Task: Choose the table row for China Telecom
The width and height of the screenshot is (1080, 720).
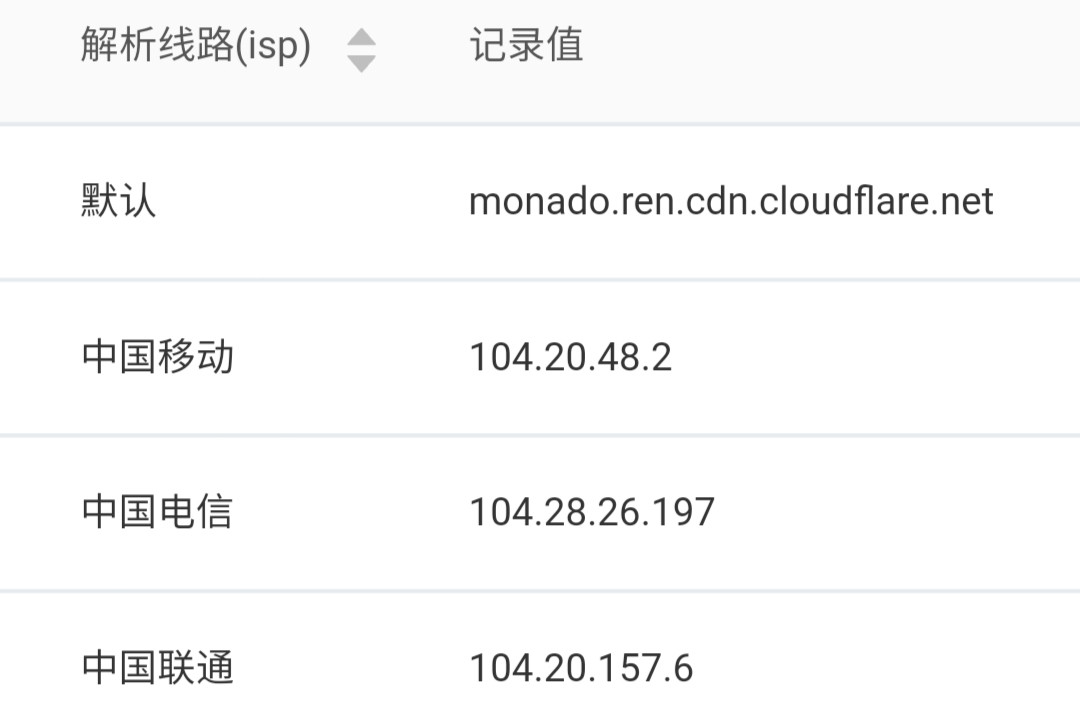Action: 540,513
